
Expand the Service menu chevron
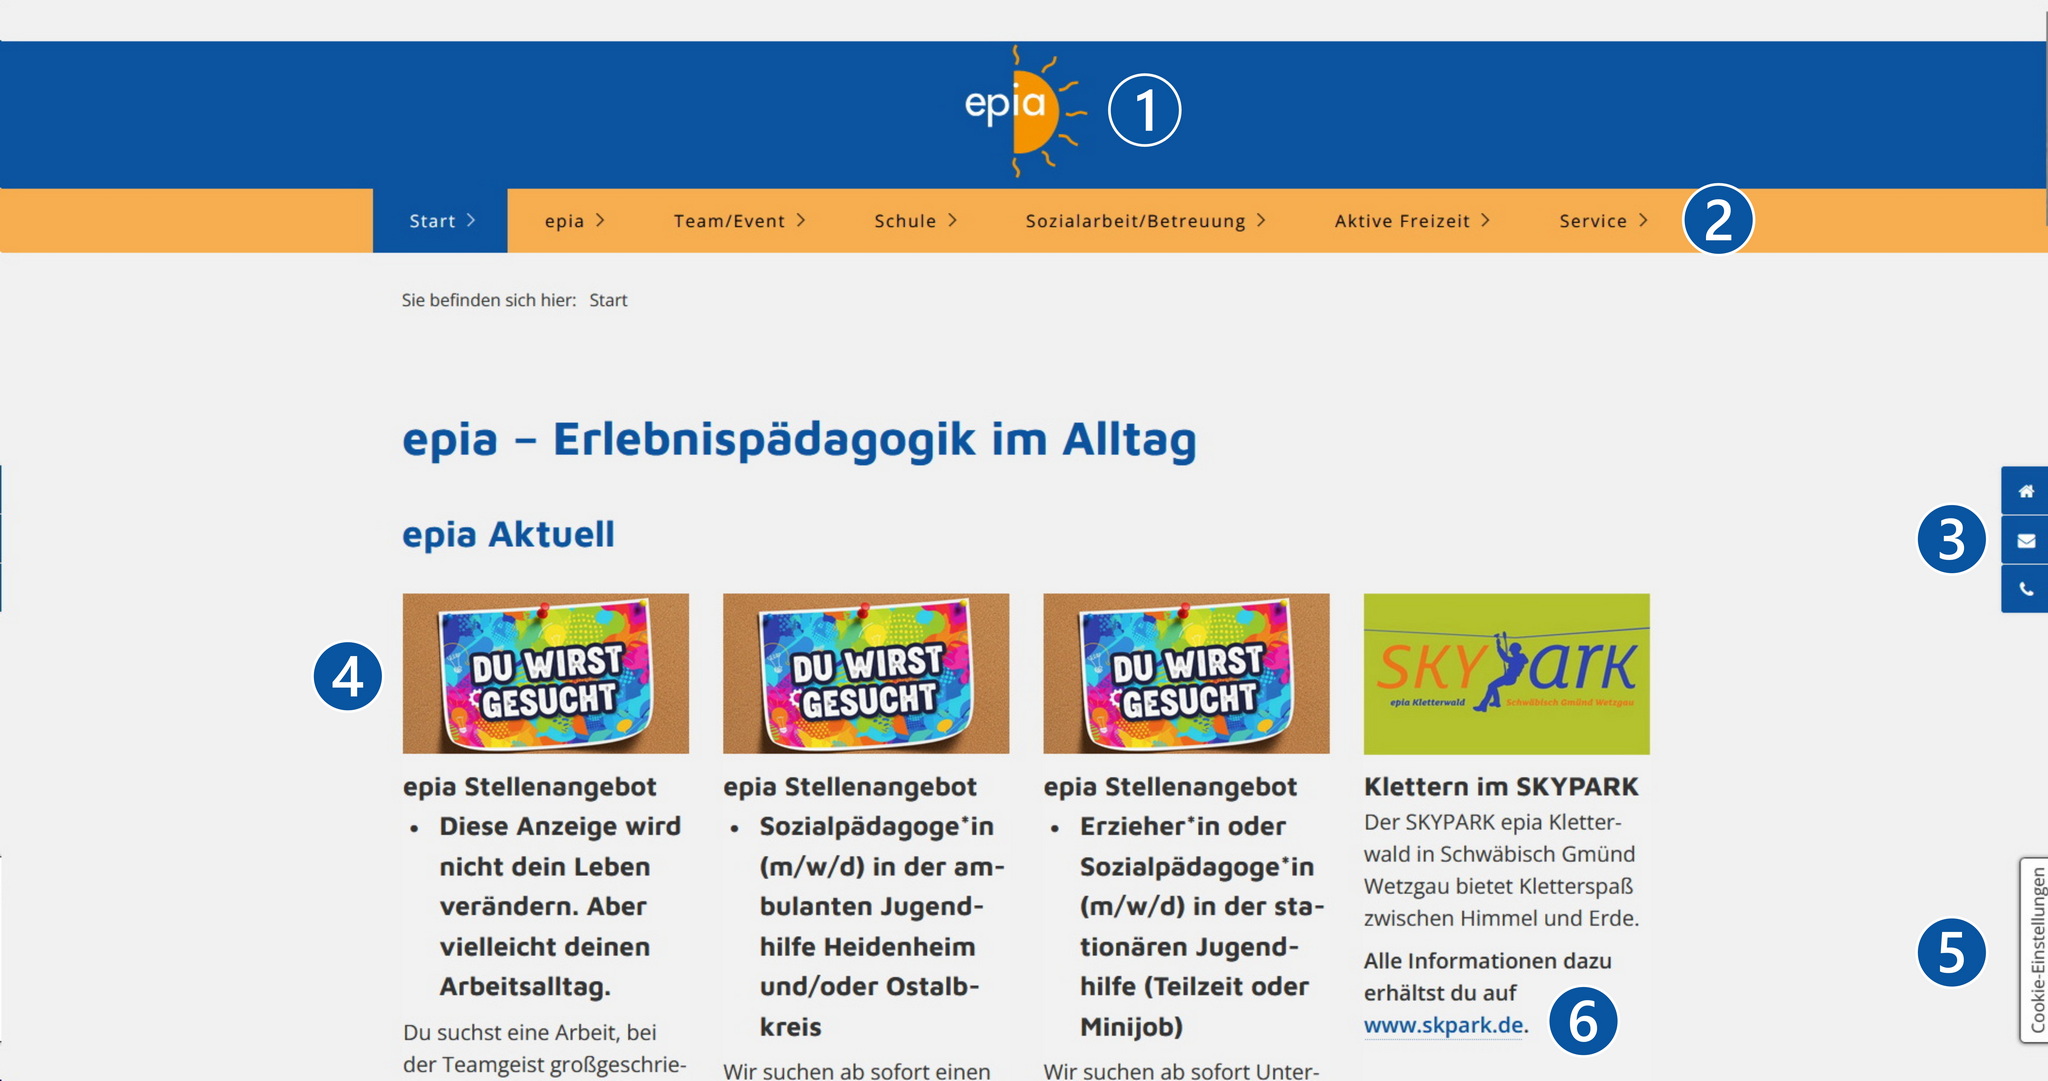click(x=1643, y=221)
